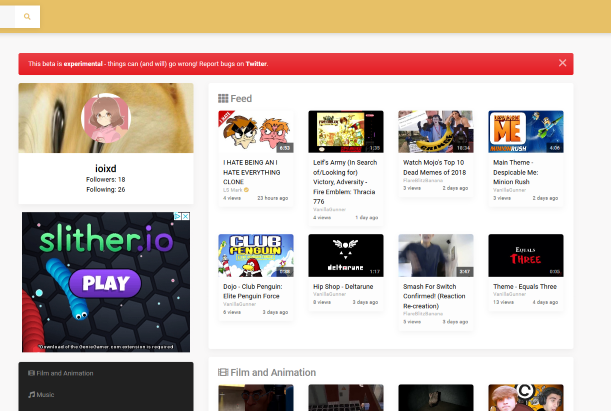Click the search magnifier icon
This screenshot has width=611, height=411.
pyautogui.click(x=27, y=16)
